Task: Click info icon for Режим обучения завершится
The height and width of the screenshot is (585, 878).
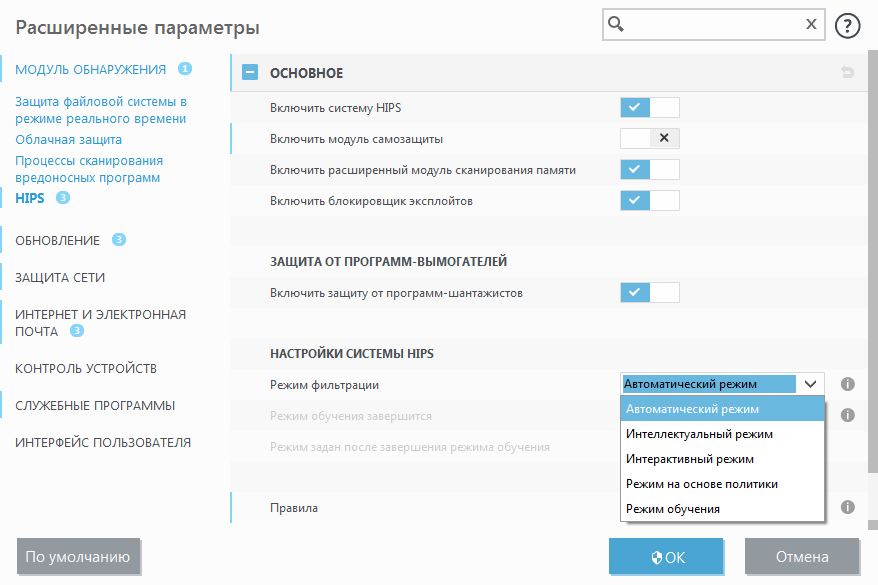Action: [847, 414]
